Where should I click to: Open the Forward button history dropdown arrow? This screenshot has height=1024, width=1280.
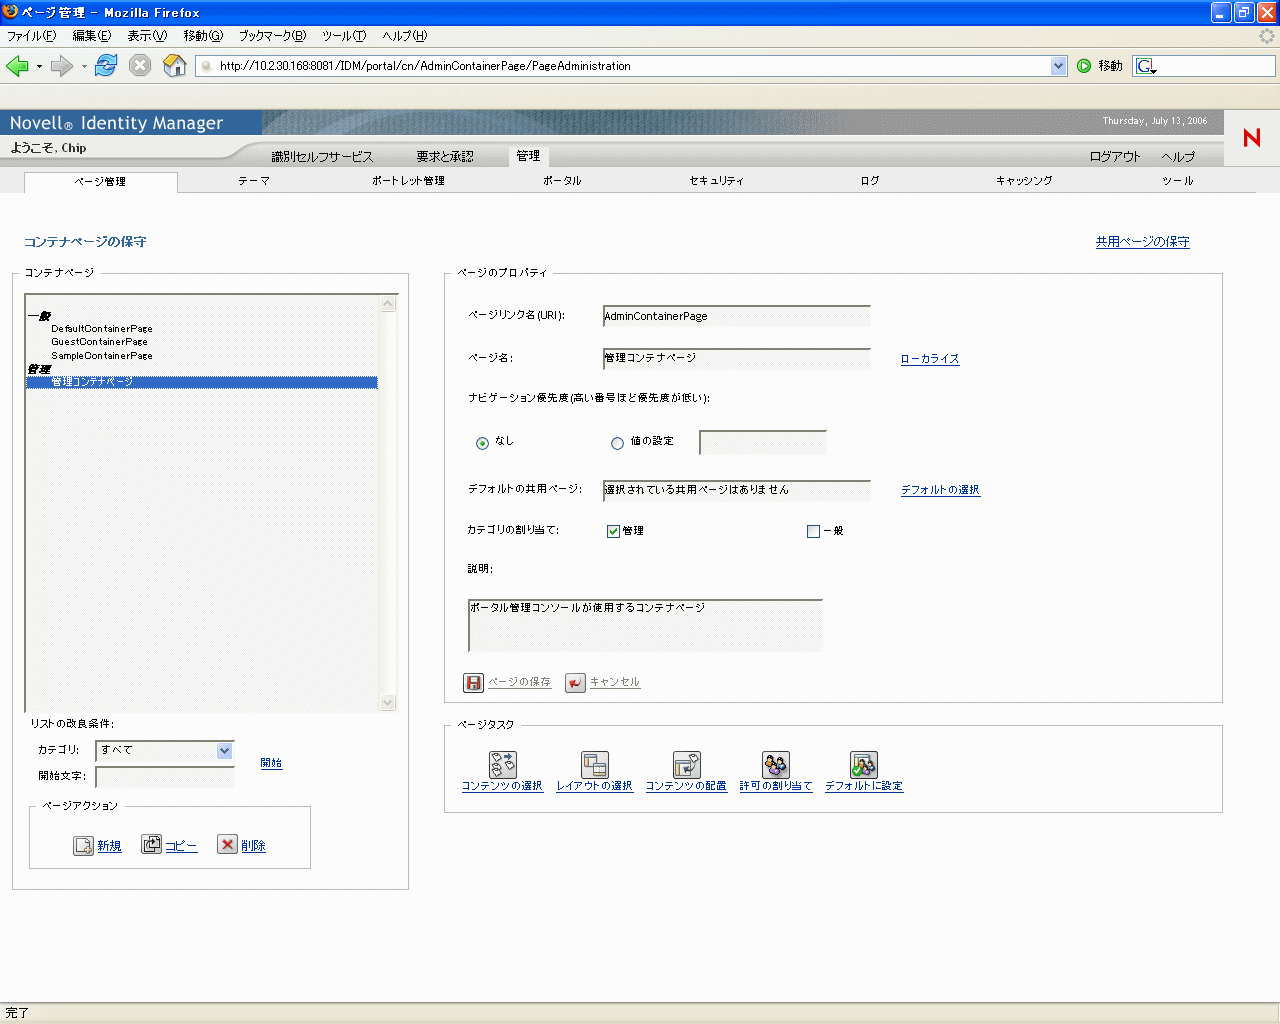pos(84,67)
